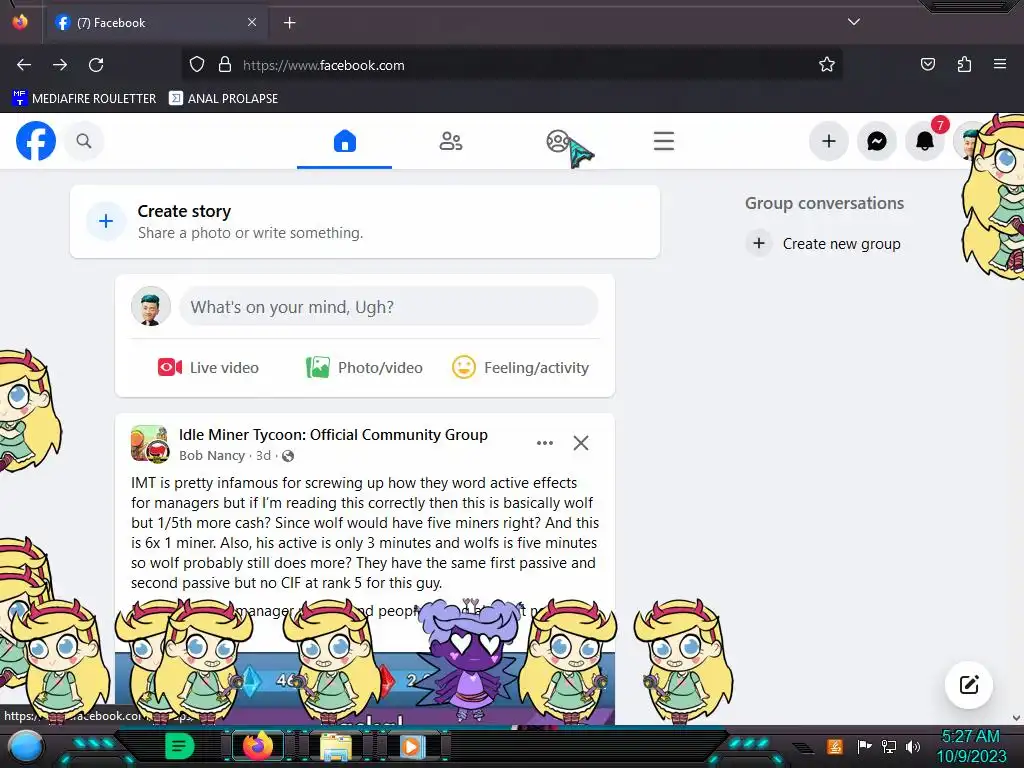Open the Facebook logo home link
The width and height of the screenshot is (1024, 768).
point(36,141)
